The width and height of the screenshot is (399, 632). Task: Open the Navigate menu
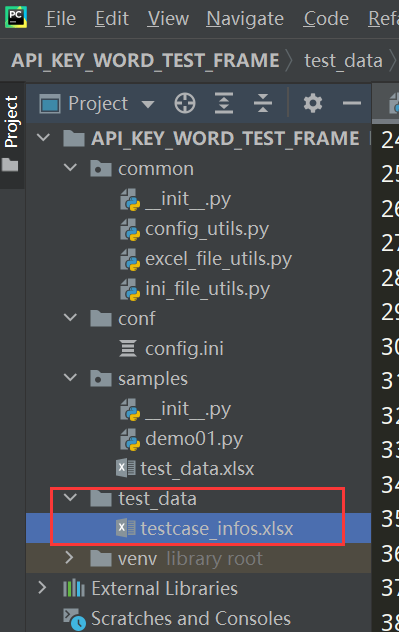pyautogui.click(x=245, y=19)
